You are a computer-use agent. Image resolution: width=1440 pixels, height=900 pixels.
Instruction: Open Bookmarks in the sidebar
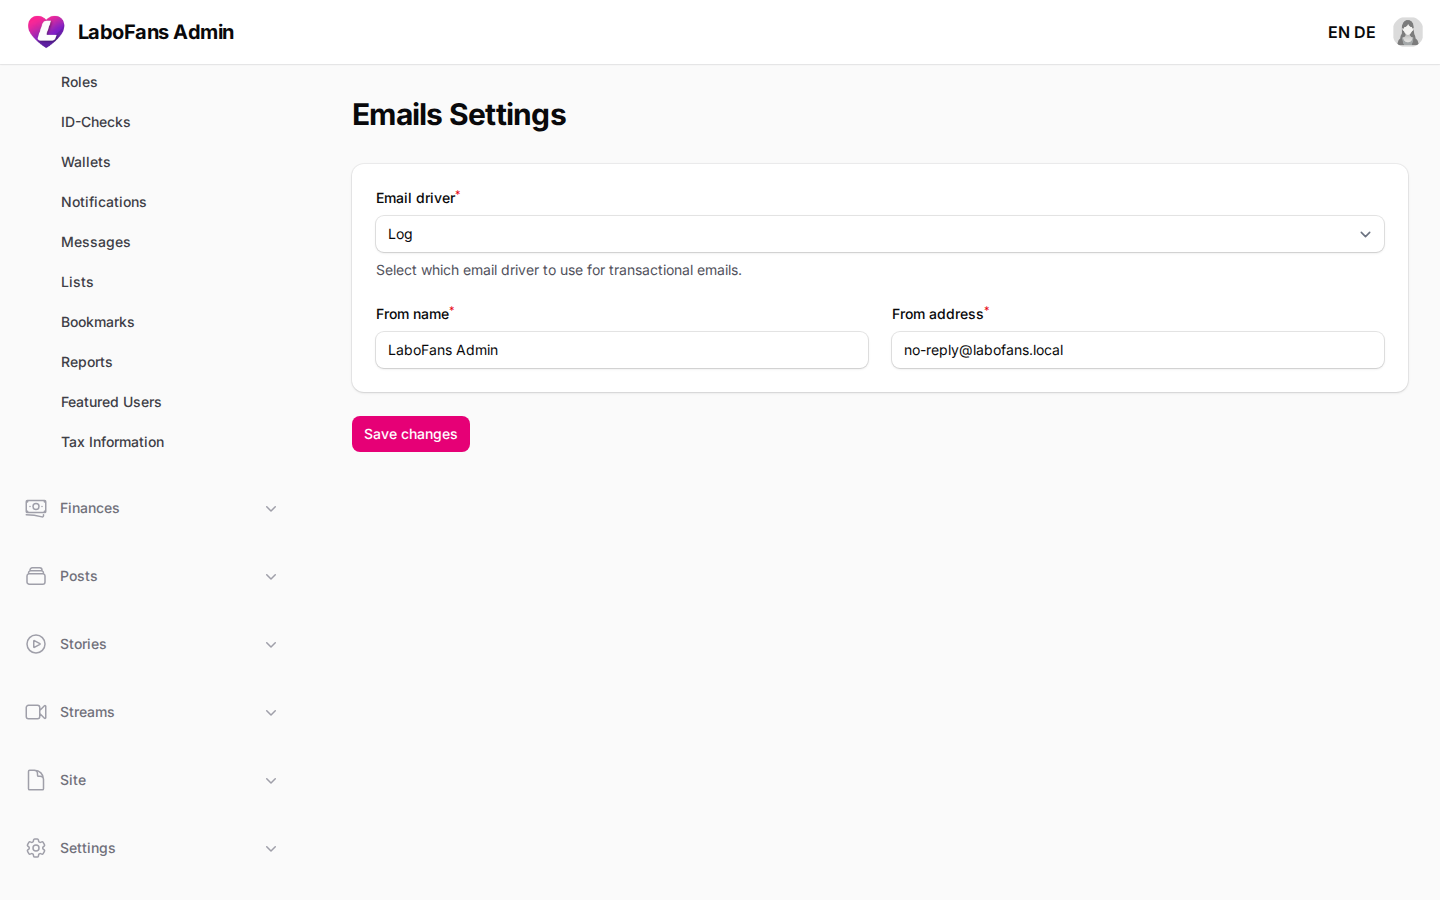[98, 322]
